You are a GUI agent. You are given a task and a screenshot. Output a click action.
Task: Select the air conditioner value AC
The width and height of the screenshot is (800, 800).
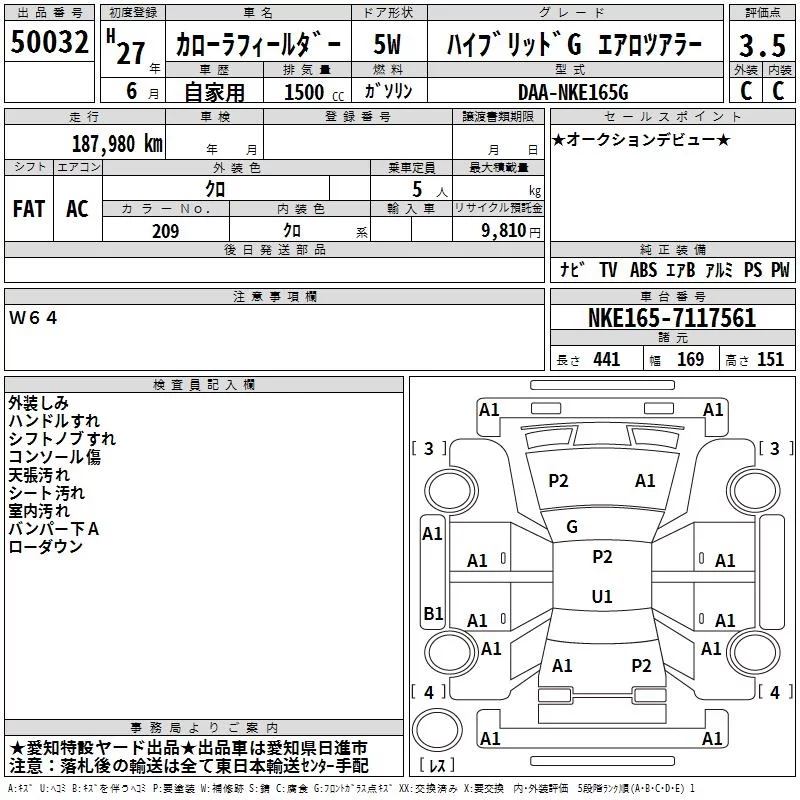click(x=77, y=209)
